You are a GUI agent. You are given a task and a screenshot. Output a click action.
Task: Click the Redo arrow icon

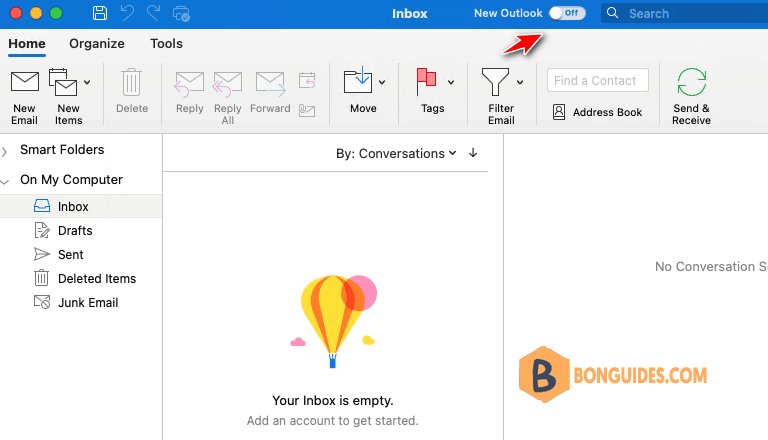coord(153,13)
